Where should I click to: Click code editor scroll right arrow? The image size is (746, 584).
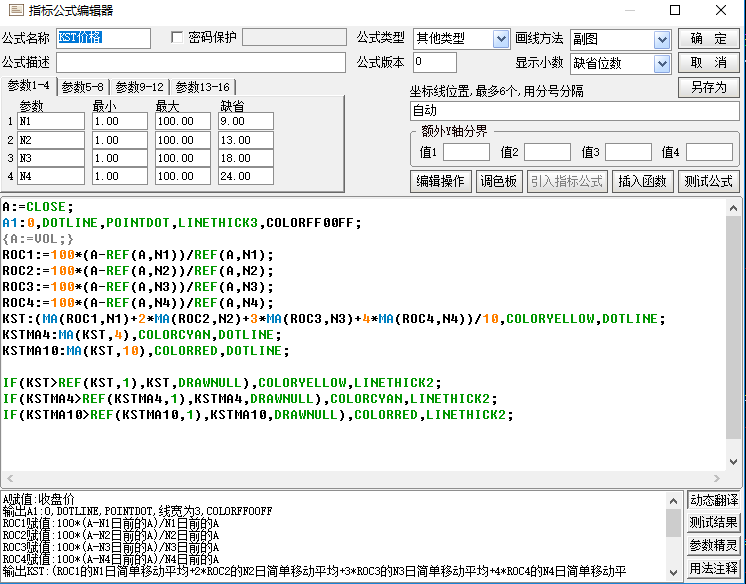click(717, 478)
